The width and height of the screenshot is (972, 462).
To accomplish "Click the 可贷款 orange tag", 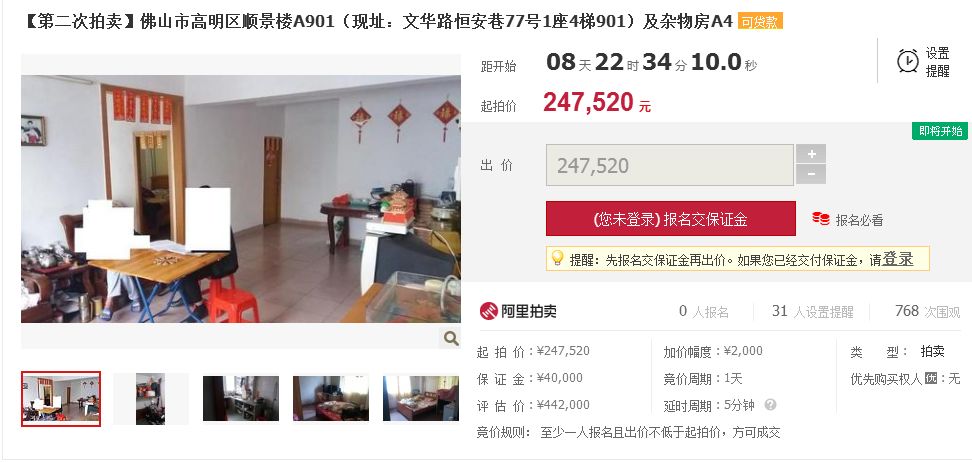I will click(760, 22).
